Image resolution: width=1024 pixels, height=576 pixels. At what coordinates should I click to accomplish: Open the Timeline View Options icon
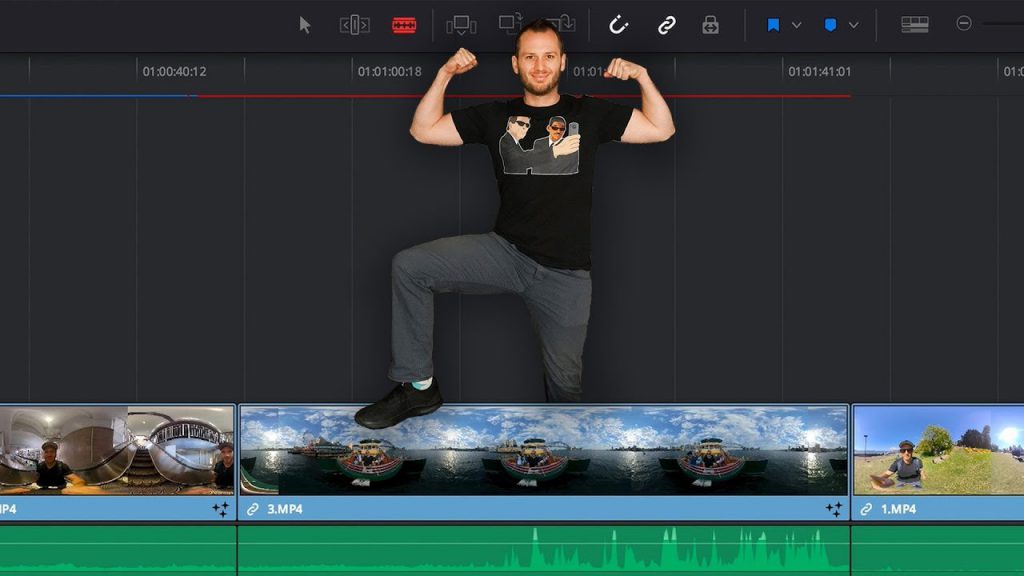[917, 24]
